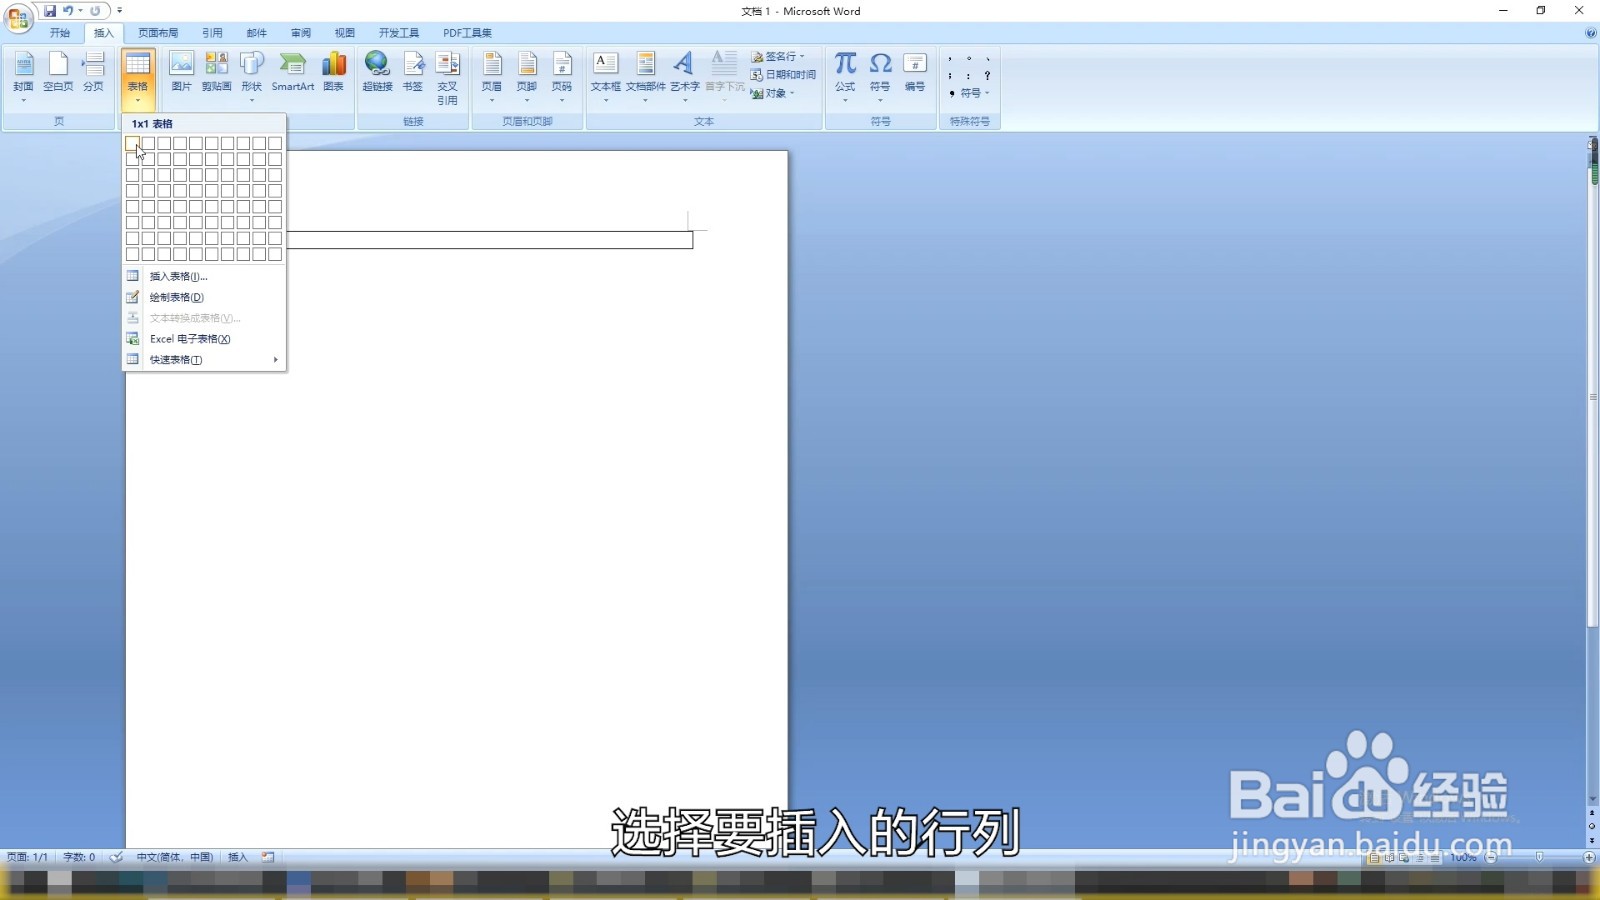Image resolution: width=1600 pixels, height=900 pixels.
Task: Insert an equation (公式)
Action: [x=845, y=77]
